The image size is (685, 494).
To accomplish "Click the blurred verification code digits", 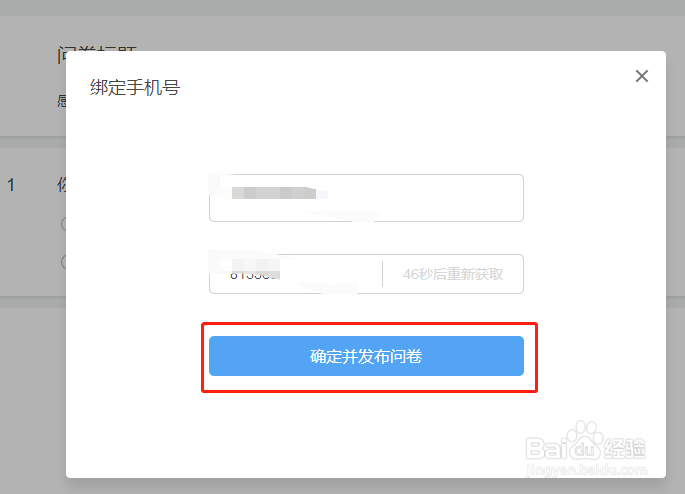I will click(x=256, y=269).
